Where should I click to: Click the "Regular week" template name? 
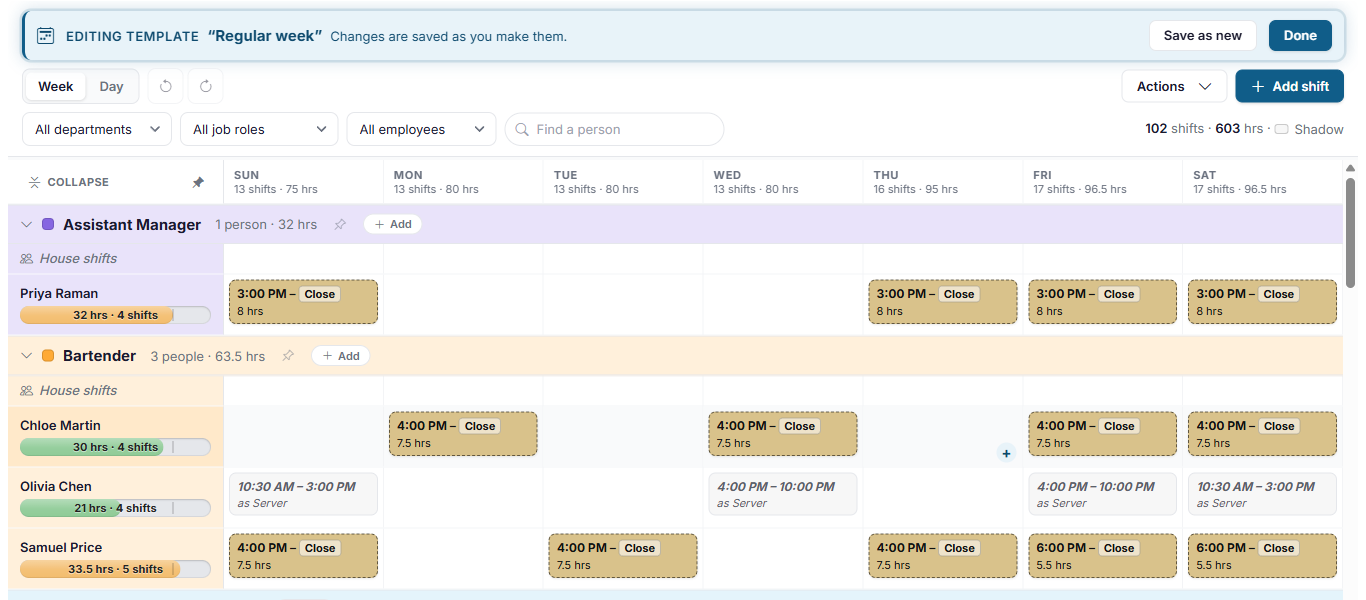click(265, 36)
